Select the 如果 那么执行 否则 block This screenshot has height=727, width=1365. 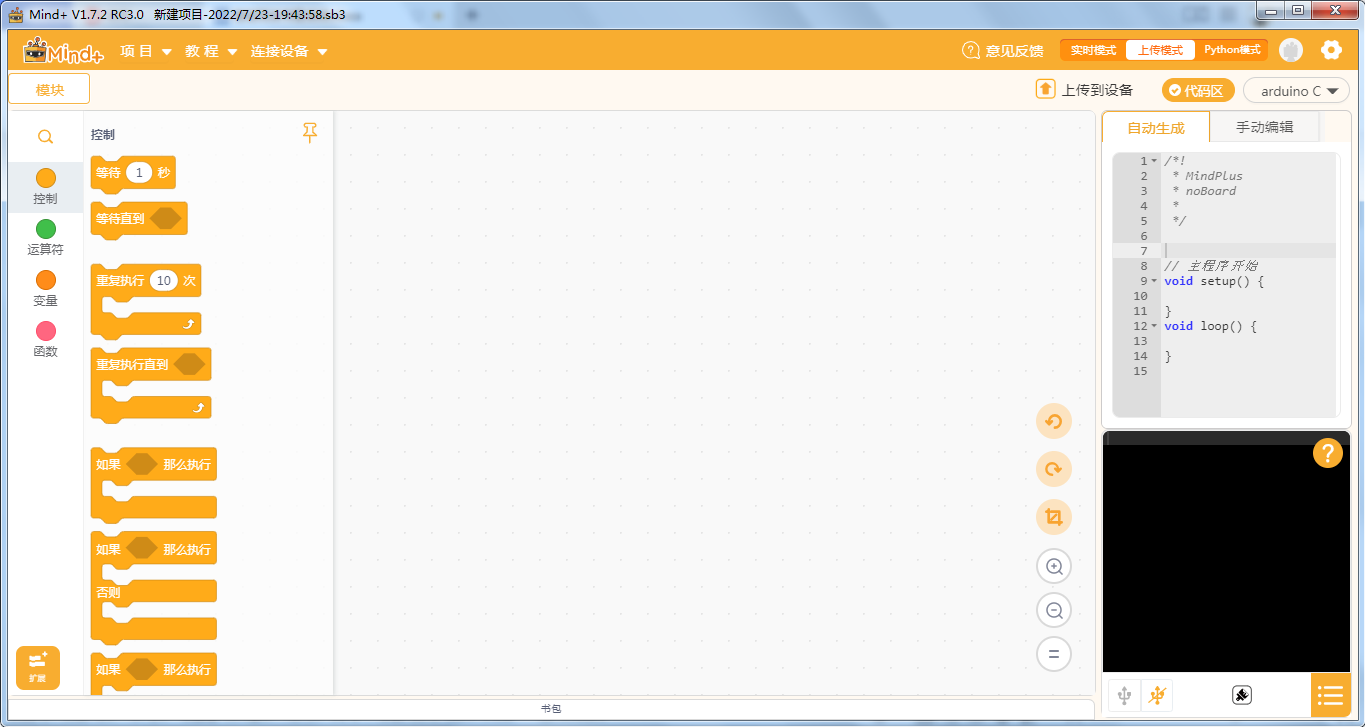point(153,586)
